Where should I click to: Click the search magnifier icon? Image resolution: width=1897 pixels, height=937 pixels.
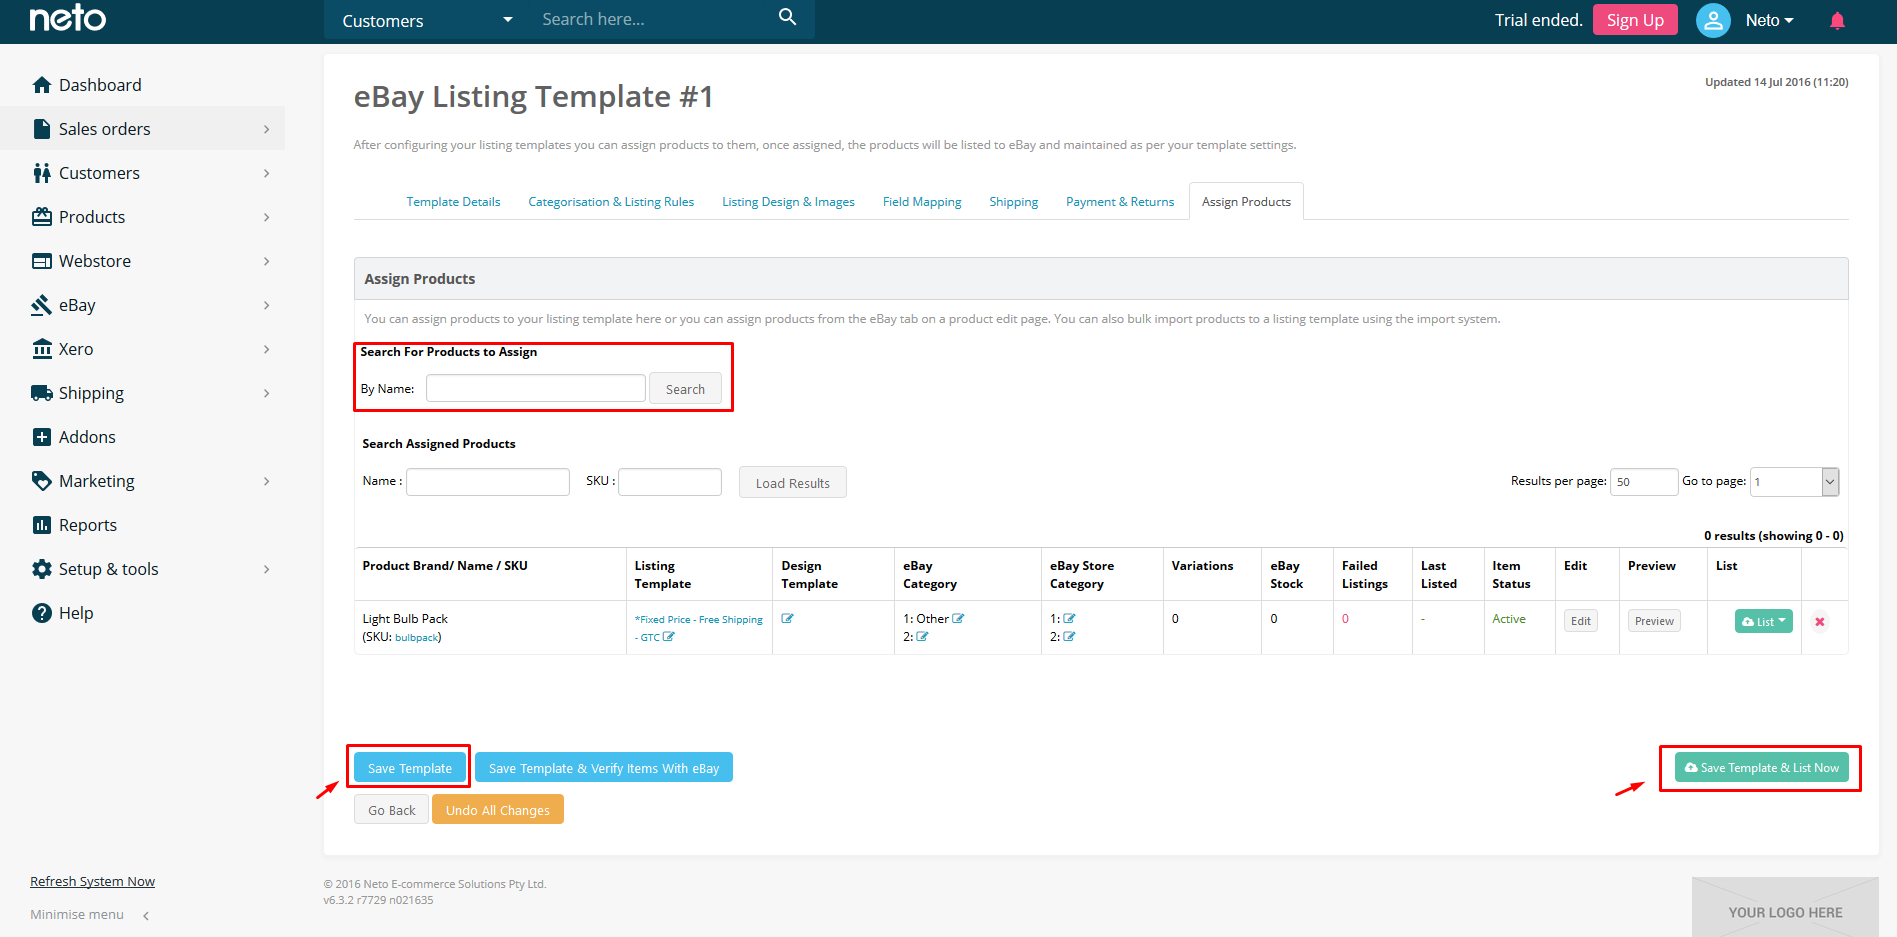click(787, 17)
